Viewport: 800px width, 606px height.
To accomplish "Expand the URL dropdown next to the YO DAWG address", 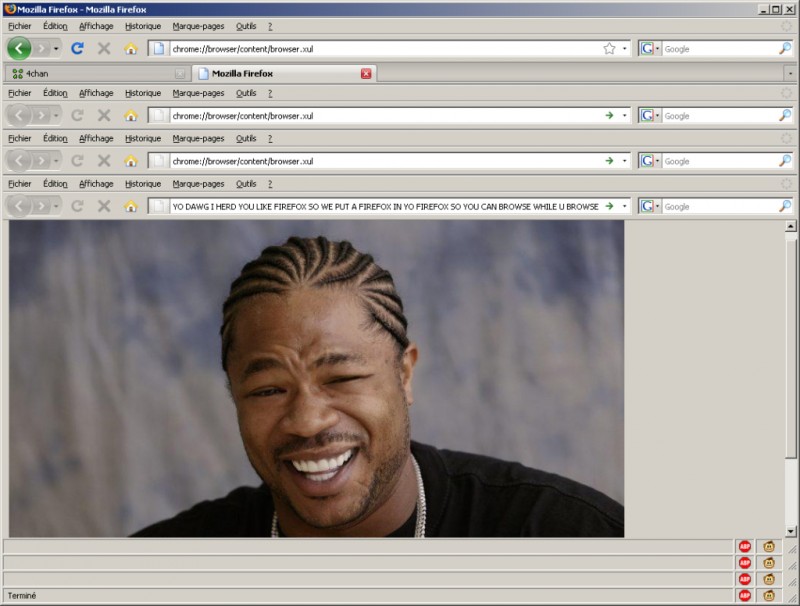I will pyautogui.click(x=624, y=206).
